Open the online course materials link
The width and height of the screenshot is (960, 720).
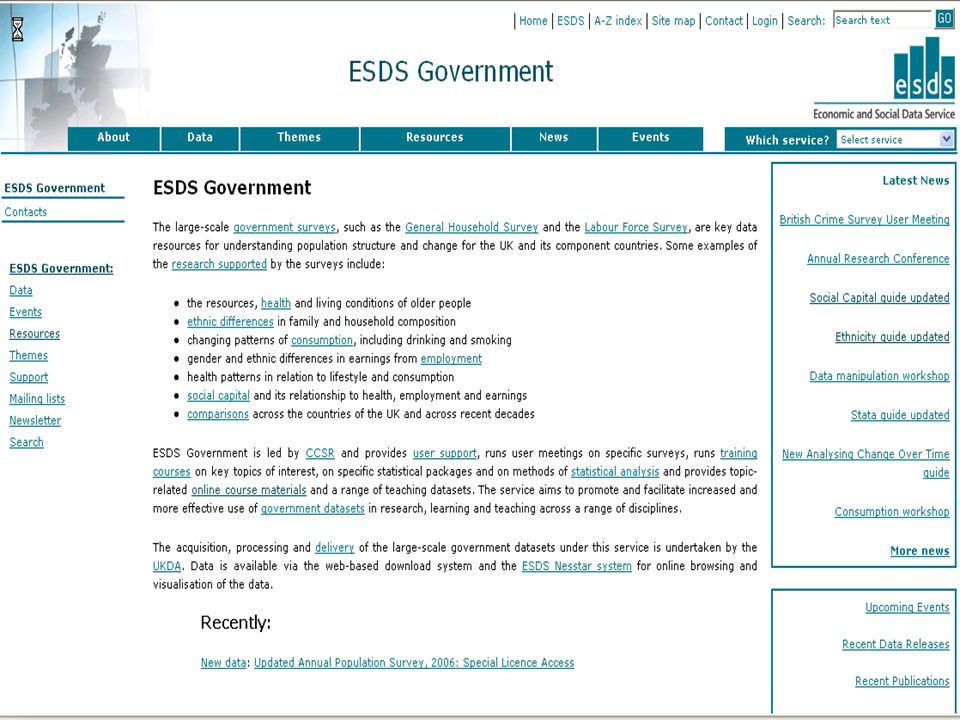pyautogui.click(x=249, y=490)
